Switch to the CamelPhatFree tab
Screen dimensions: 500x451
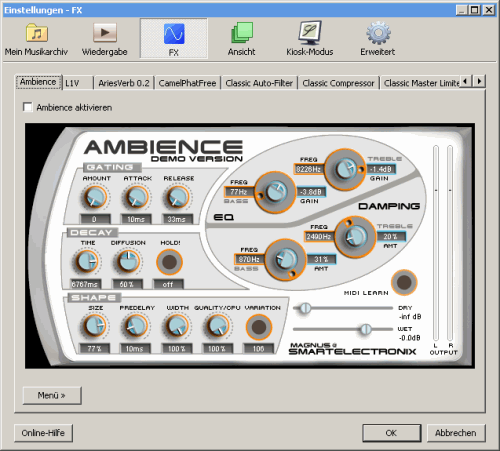pos(187,83)
